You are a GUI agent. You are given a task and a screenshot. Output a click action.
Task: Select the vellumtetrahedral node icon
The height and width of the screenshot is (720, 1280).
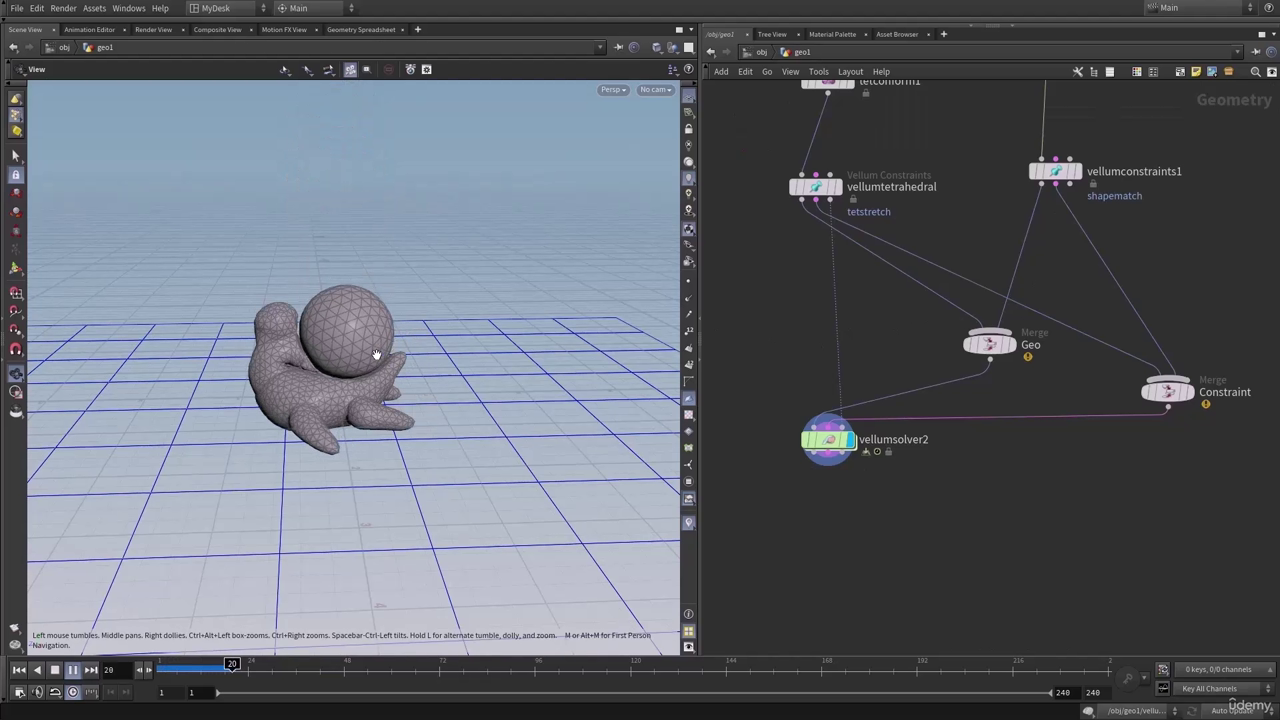[x=816, y=186]
